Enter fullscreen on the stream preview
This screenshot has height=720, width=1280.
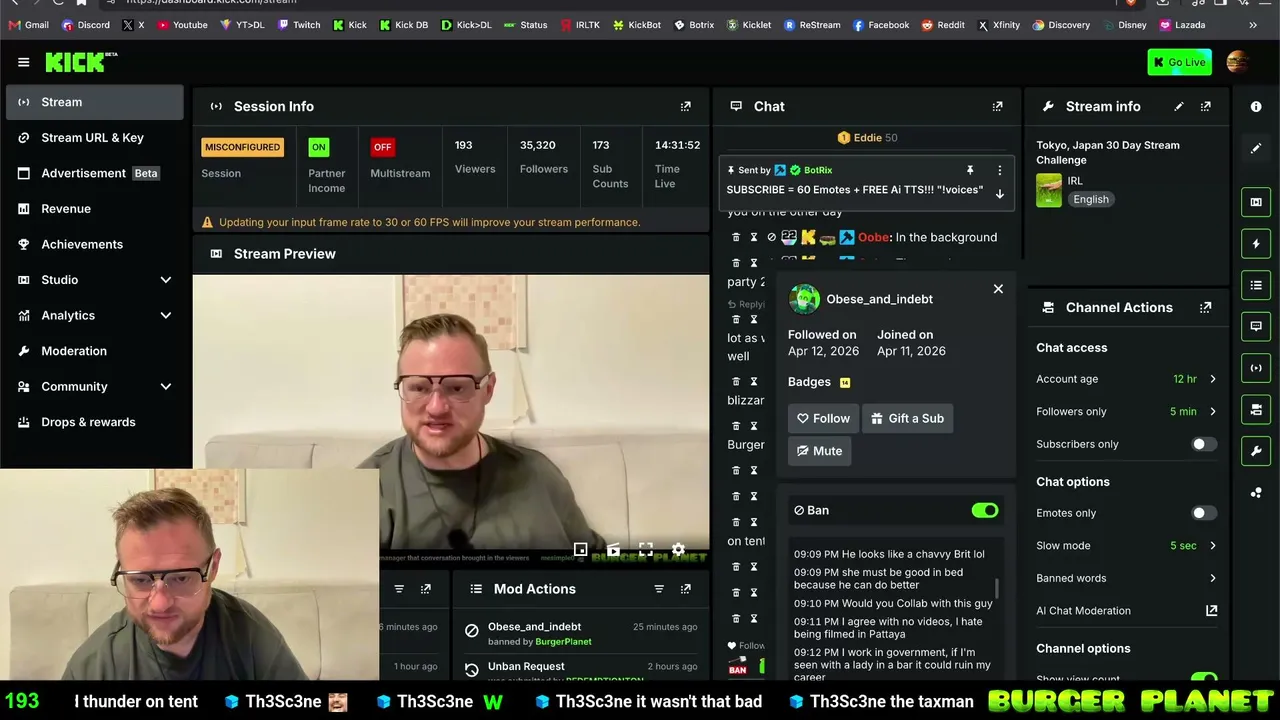click(x=646, y=550)
